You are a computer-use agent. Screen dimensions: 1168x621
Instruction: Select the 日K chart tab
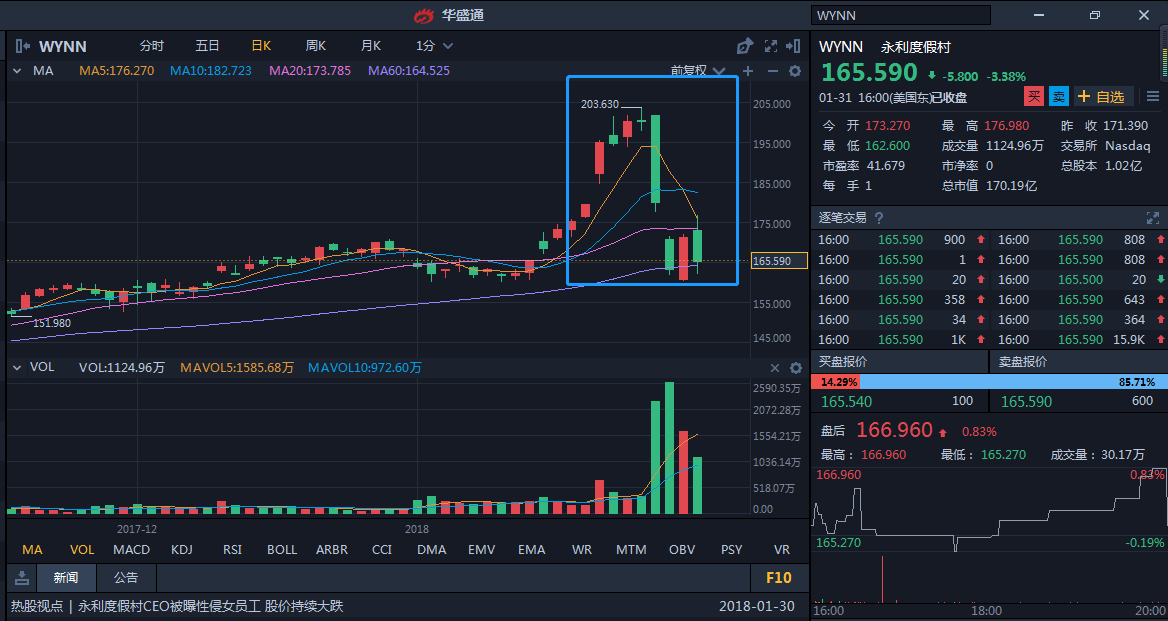[x=261, y=46]
